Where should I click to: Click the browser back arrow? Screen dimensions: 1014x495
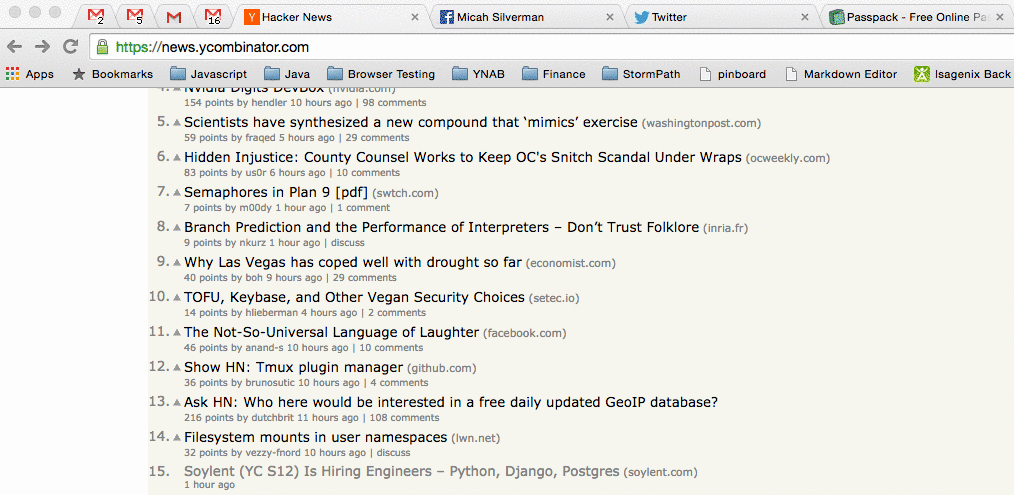click(x=15, y=47)
